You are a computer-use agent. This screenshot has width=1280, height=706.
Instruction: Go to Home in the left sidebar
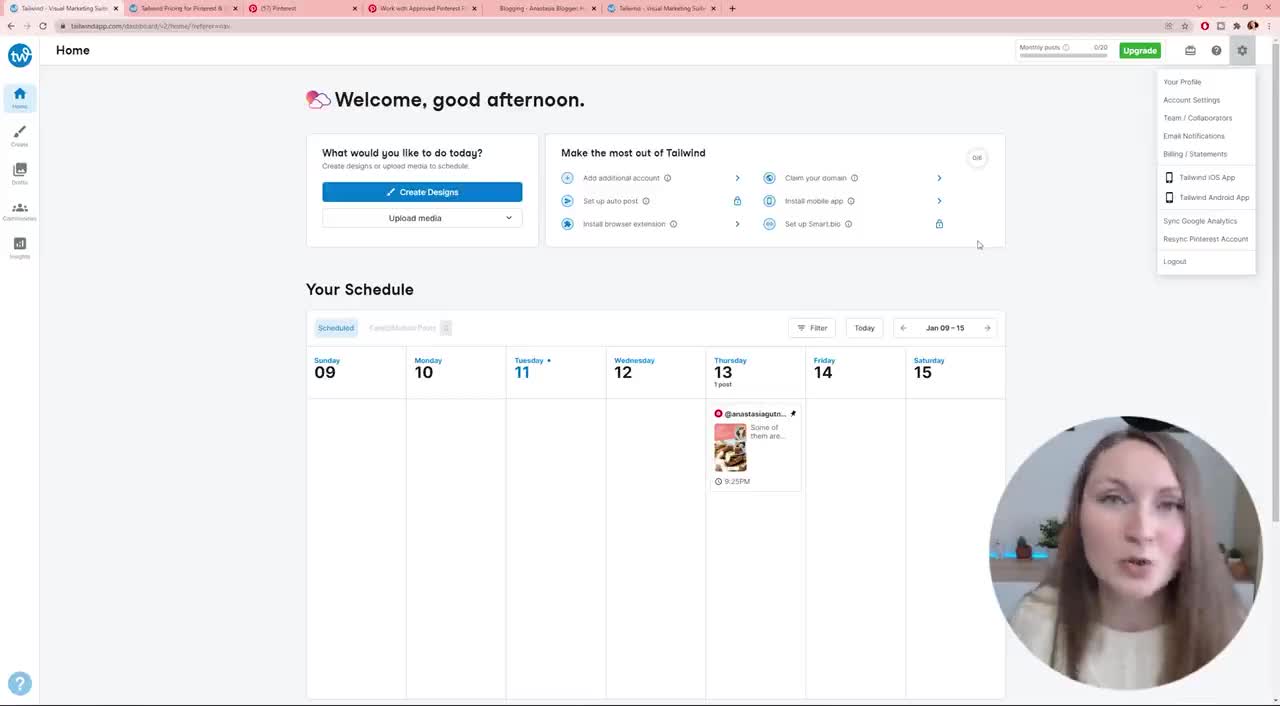point(19,97)
